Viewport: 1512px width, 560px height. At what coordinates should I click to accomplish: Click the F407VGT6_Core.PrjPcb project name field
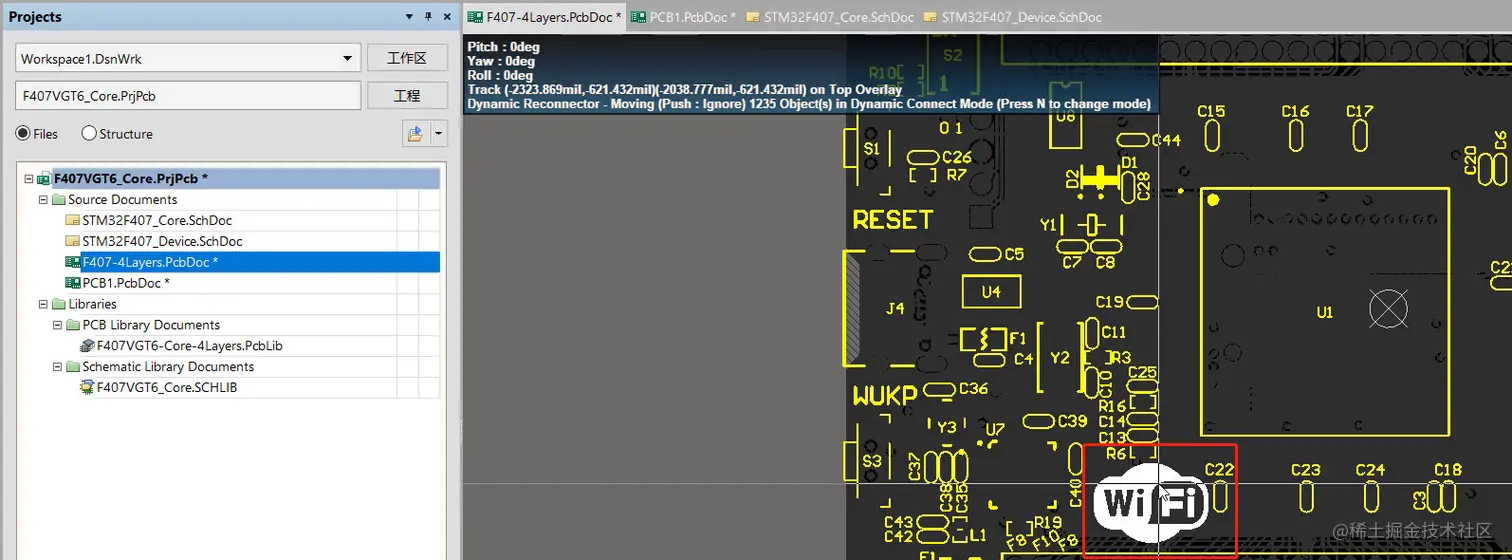(x=188, y=96)
